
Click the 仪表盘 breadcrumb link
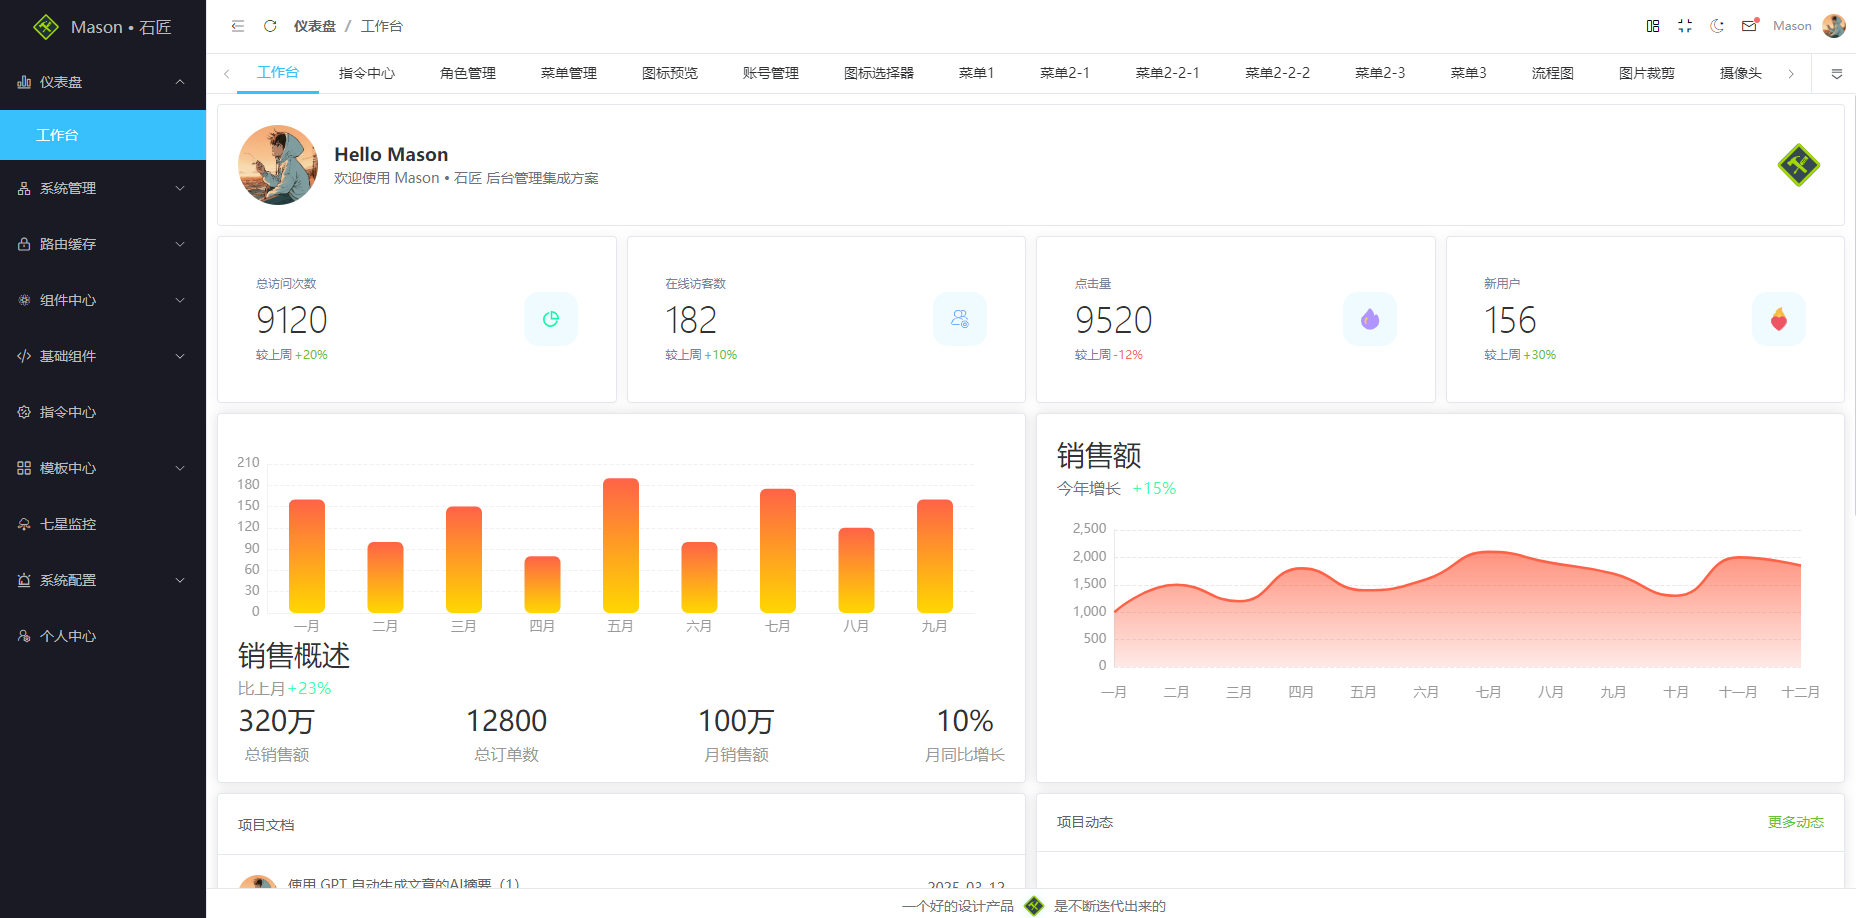tap(315, 26)
